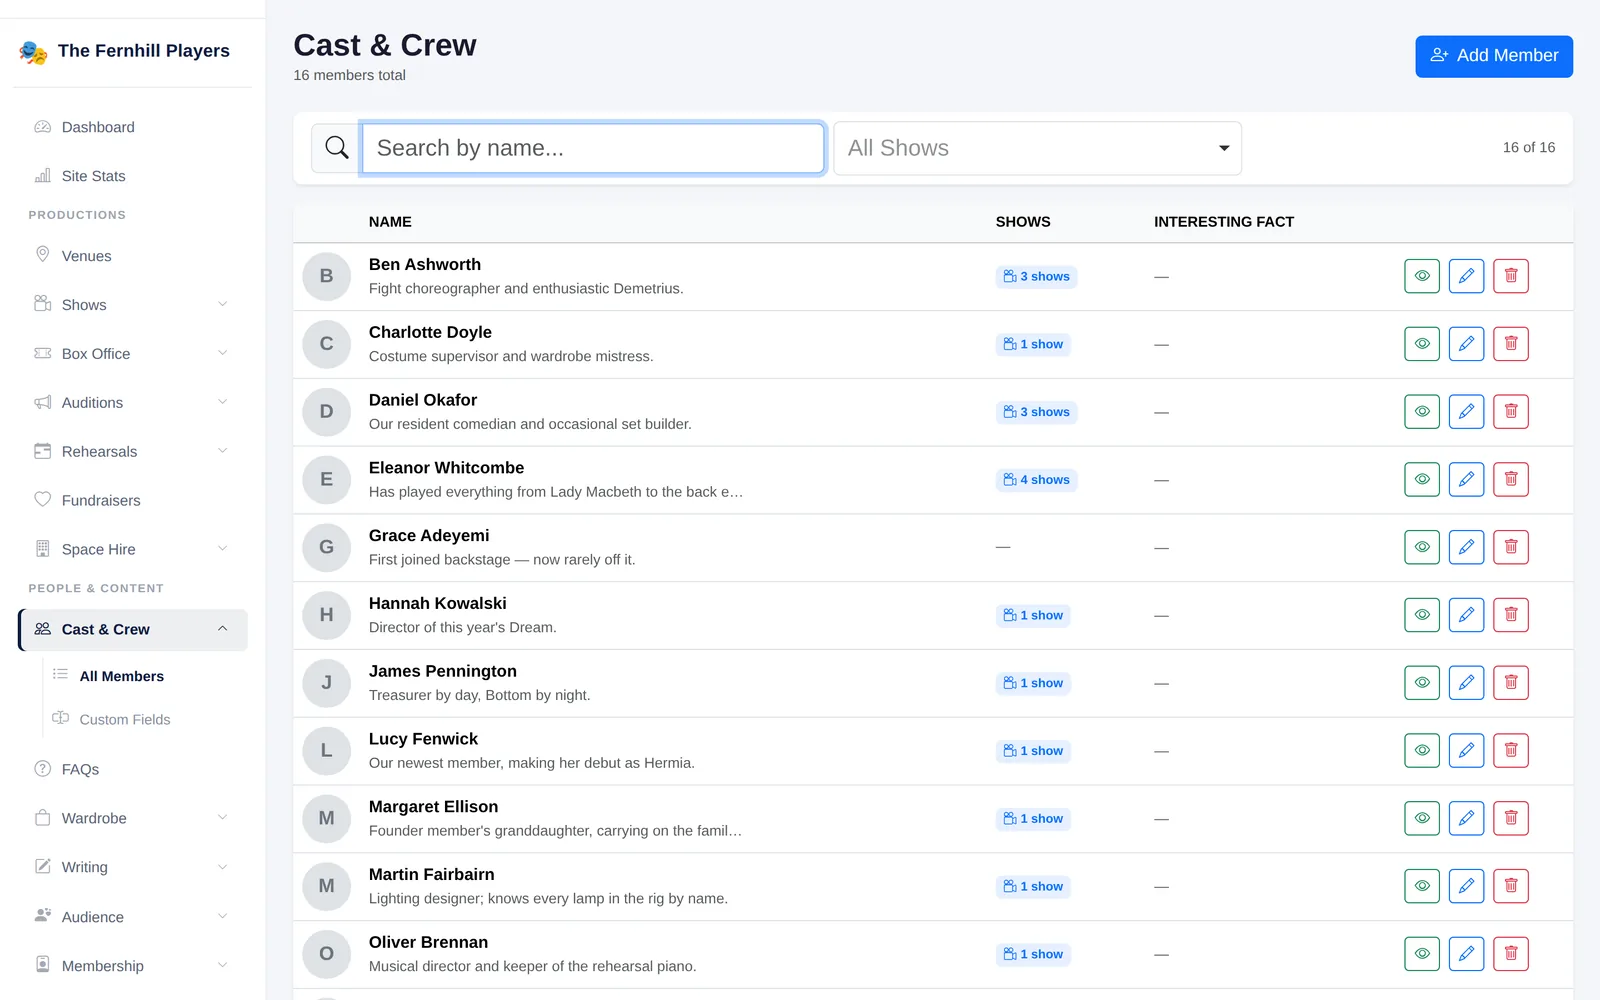1600x1000 pixels.
Task: View Eleanor Whitcombe via the eye icon
Action: 1422,480
